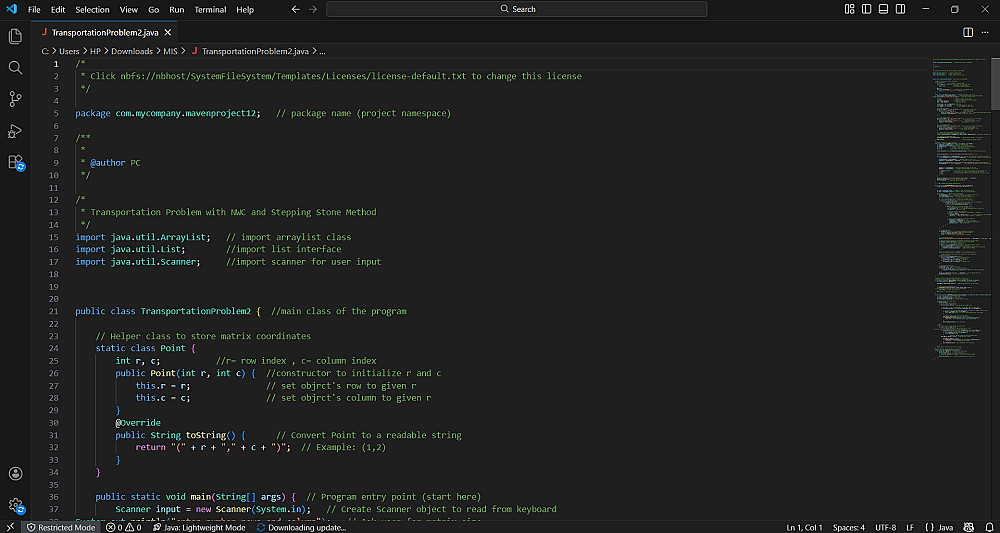Expand the Users breadcrumb

pos(70,51)
